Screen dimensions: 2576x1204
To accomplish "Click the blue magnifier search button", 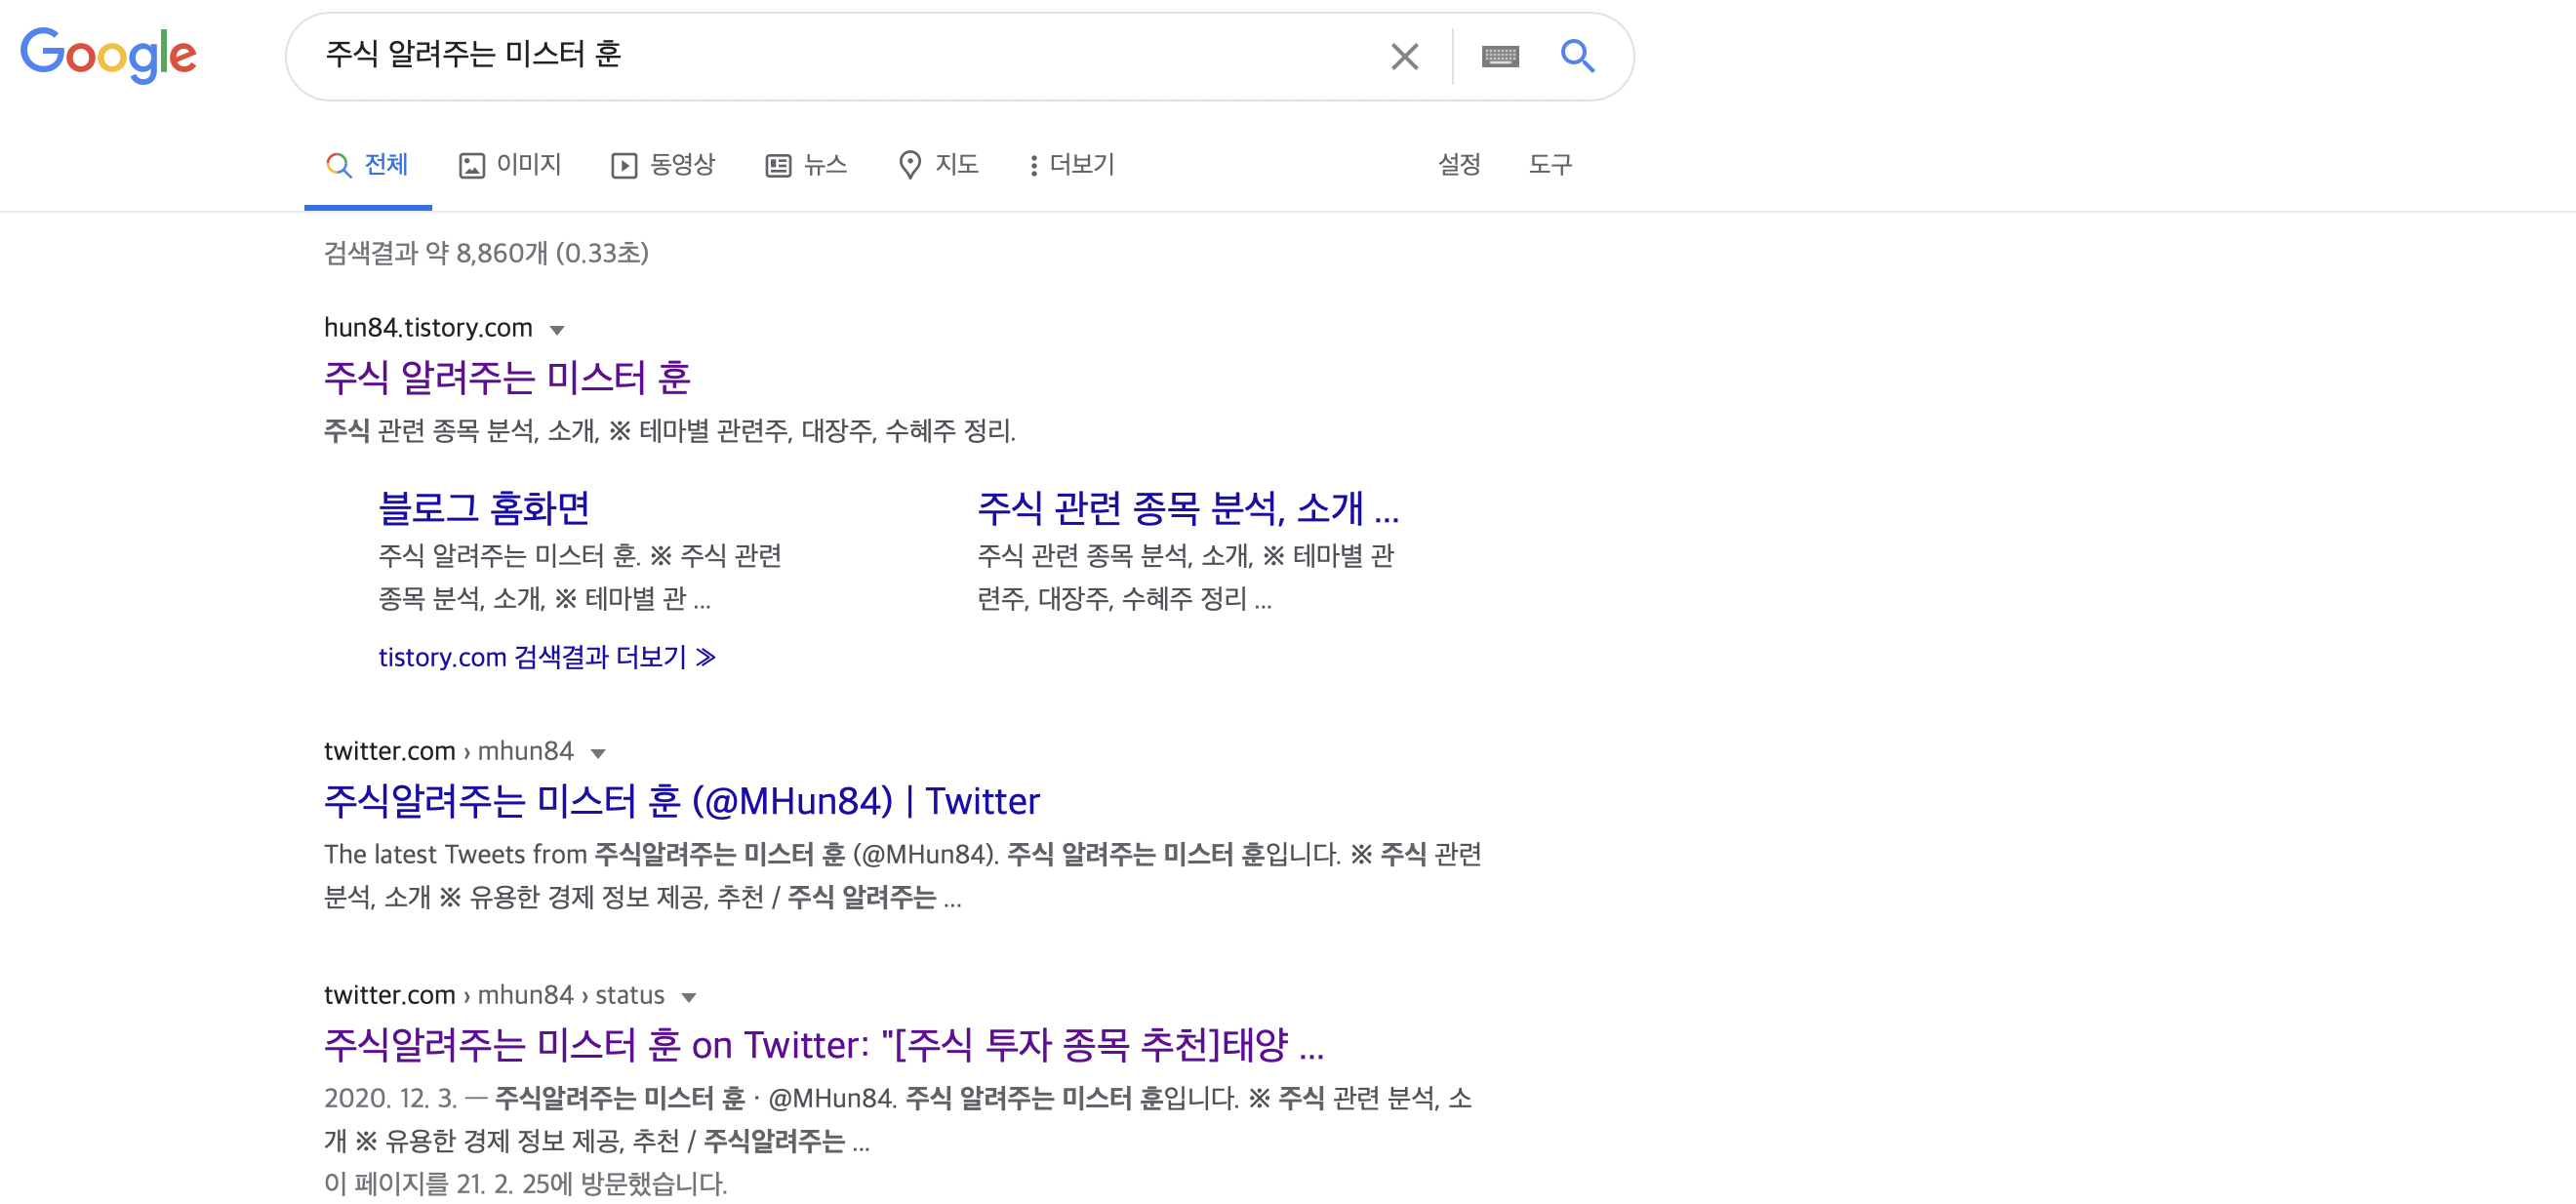I will pos(1577,56).
